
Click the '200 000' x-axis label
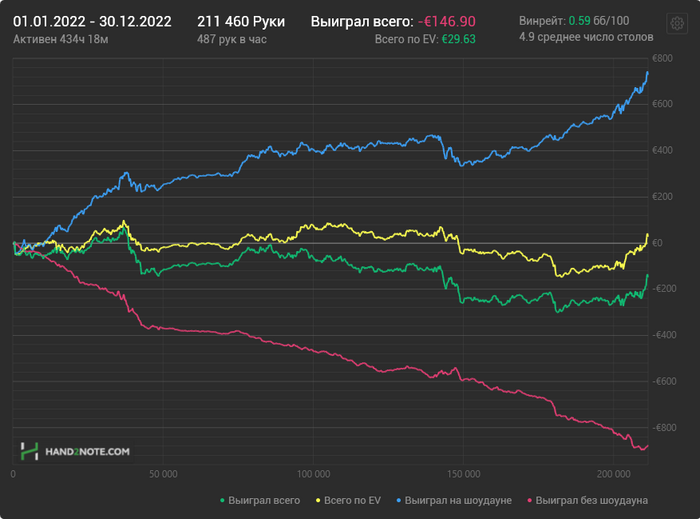coord(614,474)
